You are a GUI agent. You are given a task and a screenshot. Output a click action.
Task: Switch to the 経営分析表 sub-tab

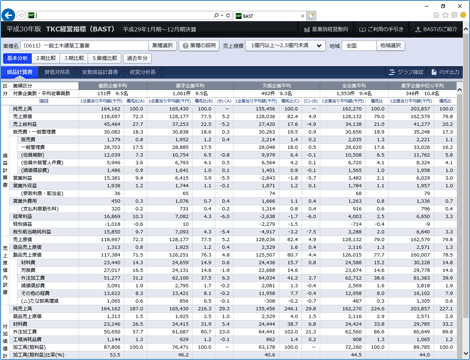(143, 72)
